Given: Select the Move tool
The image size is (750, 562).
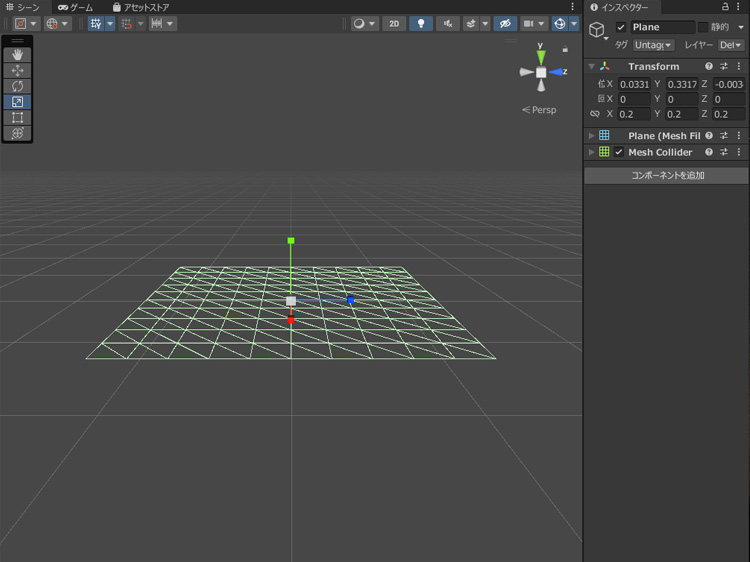Looking at the screenshot, I should [x=17, y=71].
